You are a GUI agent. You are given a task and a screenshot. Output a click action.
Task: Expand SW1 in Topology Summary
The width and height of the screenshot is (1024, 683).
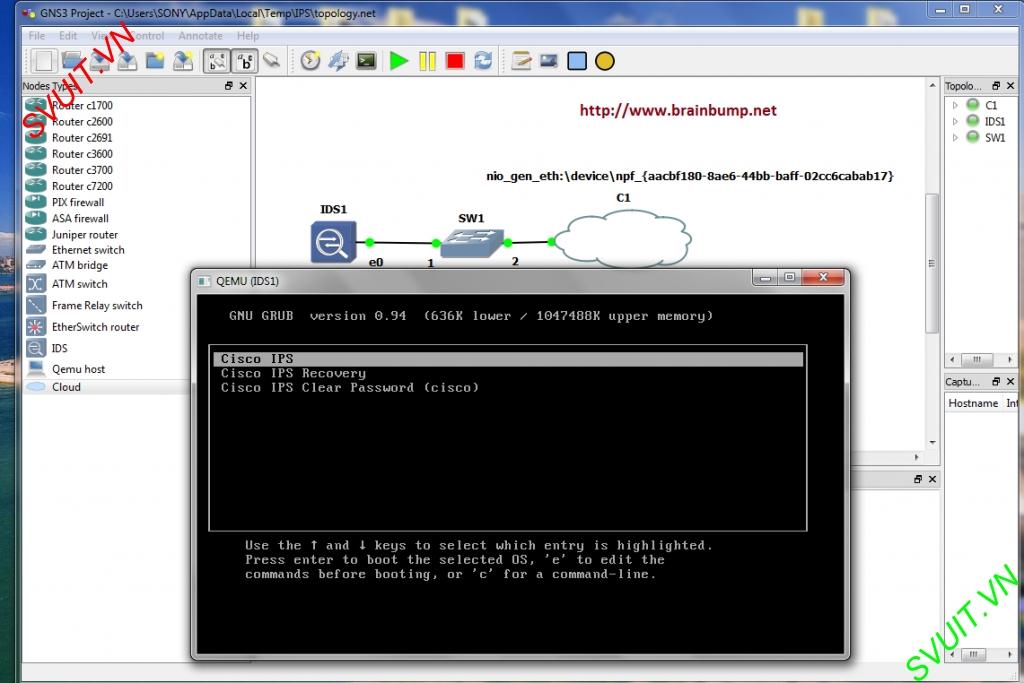(955, 138)
